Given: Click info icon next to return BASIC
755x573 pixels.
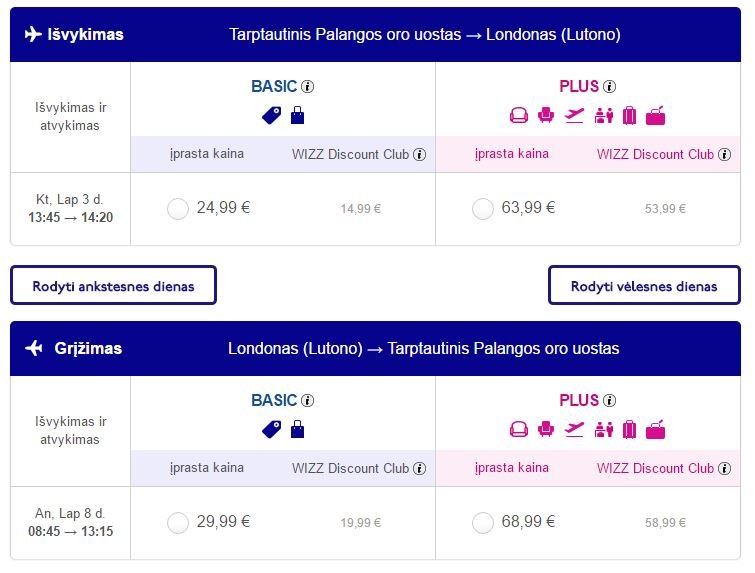Looking at the screenshot, I should [x=308, y=401].
